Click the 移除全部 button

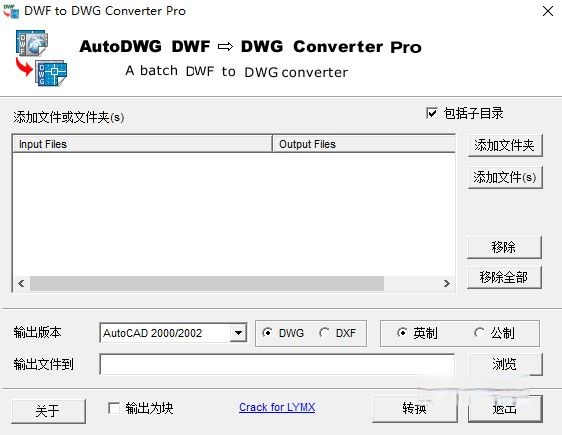[504, 277]
